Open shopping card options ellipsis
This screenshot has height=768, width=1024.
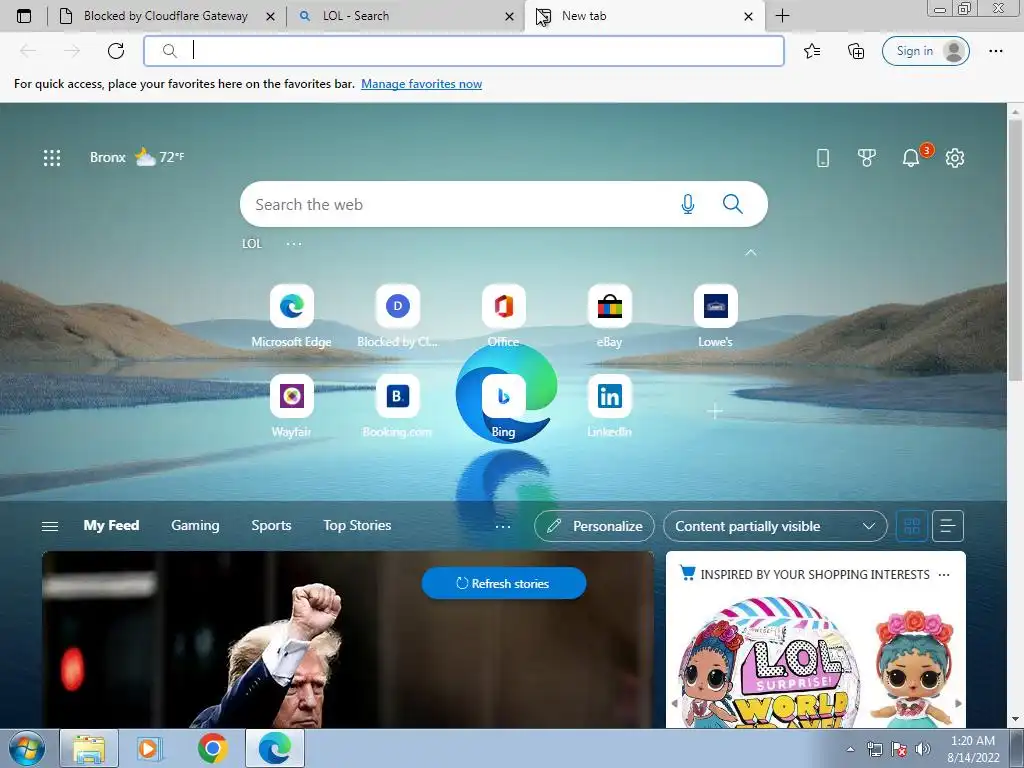944,575
